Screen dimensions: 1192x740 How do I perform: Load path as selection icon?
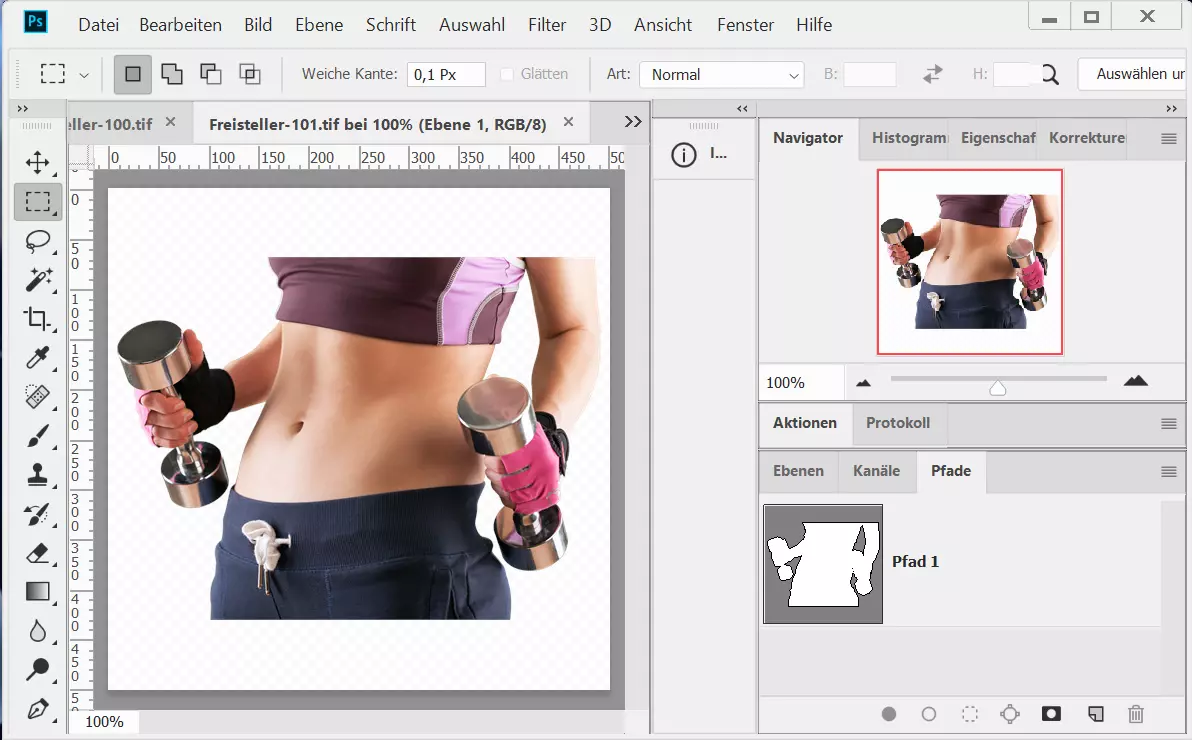pos(969,714)
